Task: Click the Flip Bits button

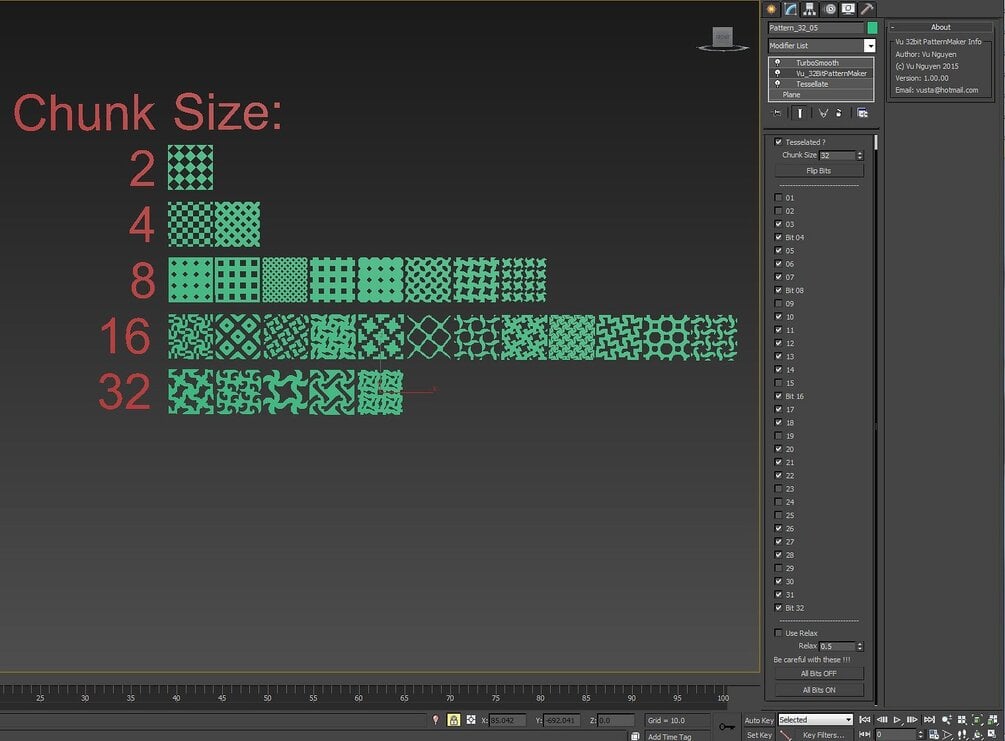Action: [818, 170]
